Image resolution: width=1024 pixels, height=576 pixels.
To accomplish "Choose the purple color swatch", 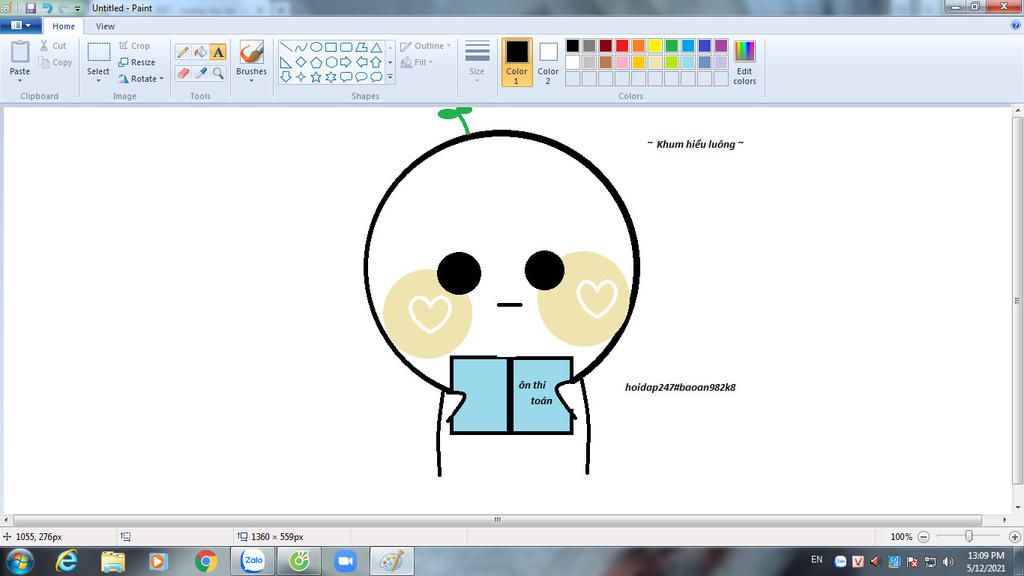I will pos(721,46).
